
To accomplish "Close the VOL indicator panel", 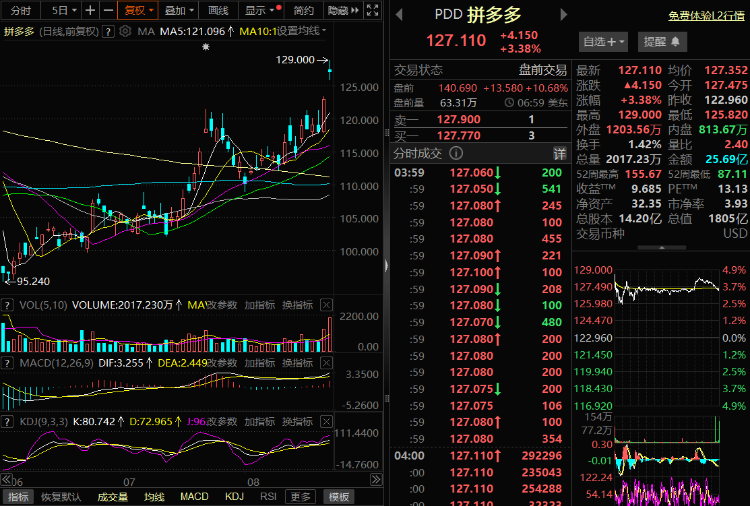I will [326, 305].
